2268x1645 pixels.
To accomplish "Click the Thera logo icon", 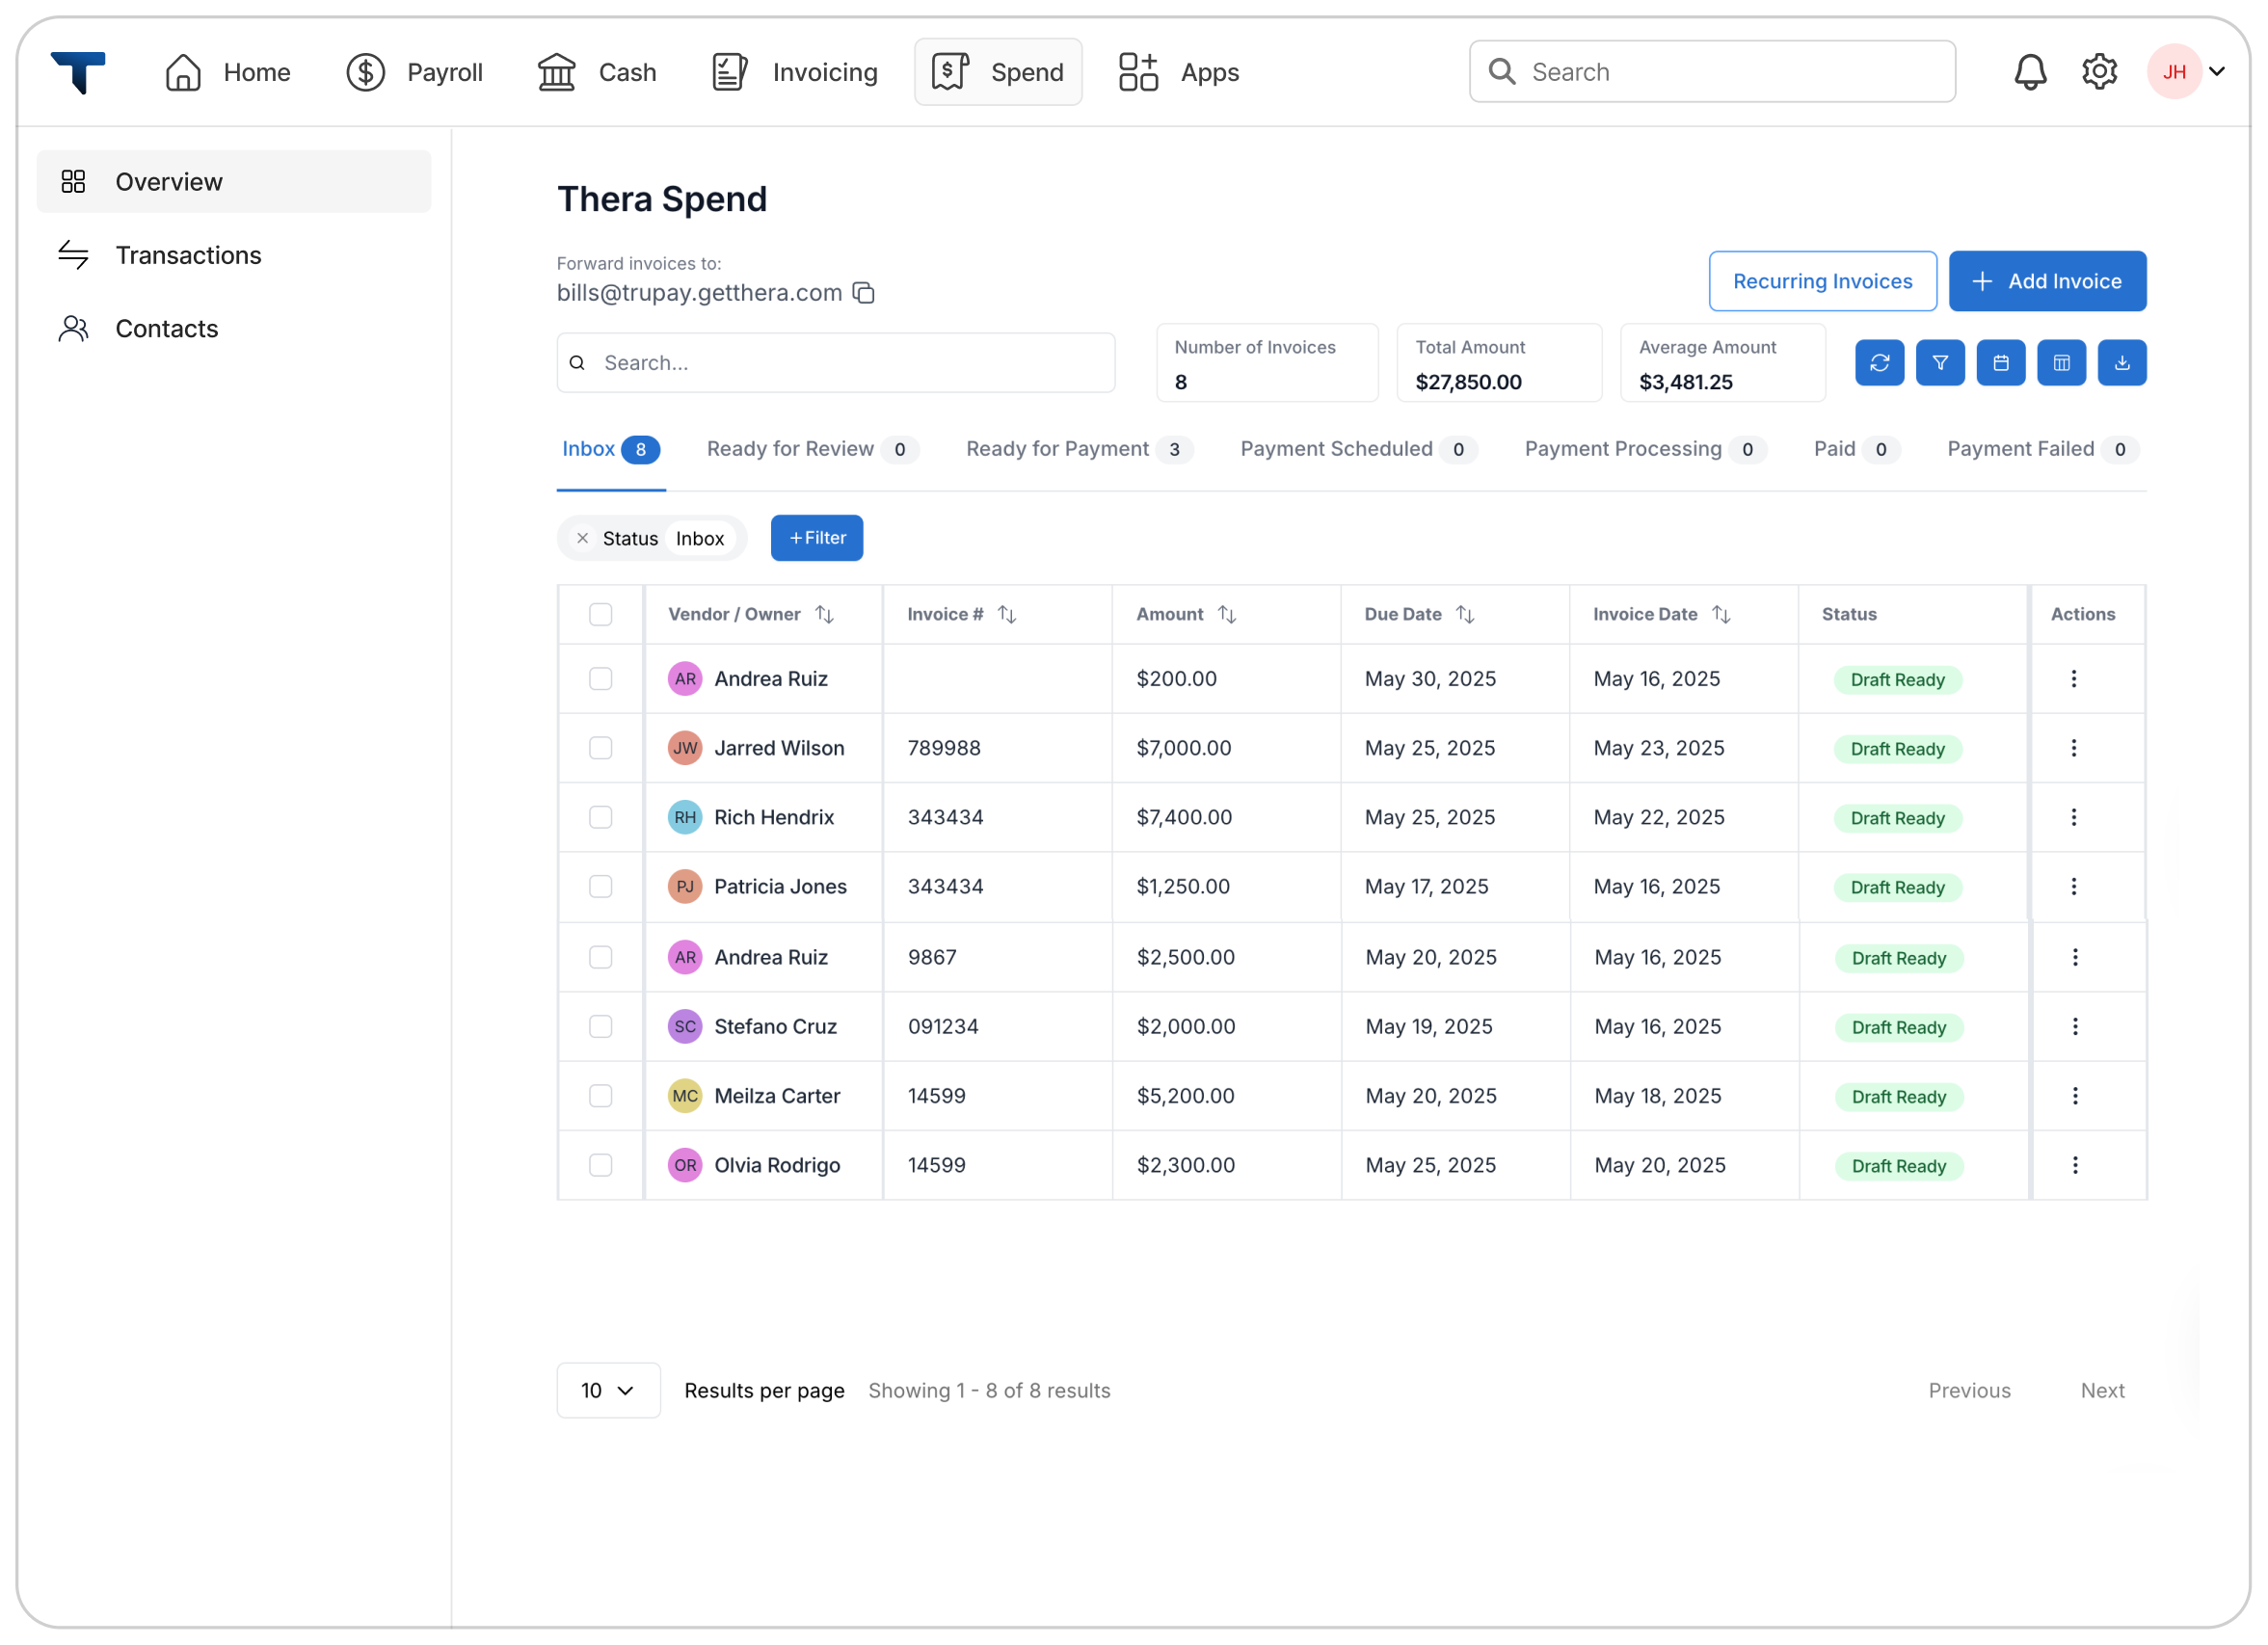I will [x=78, y=72].
